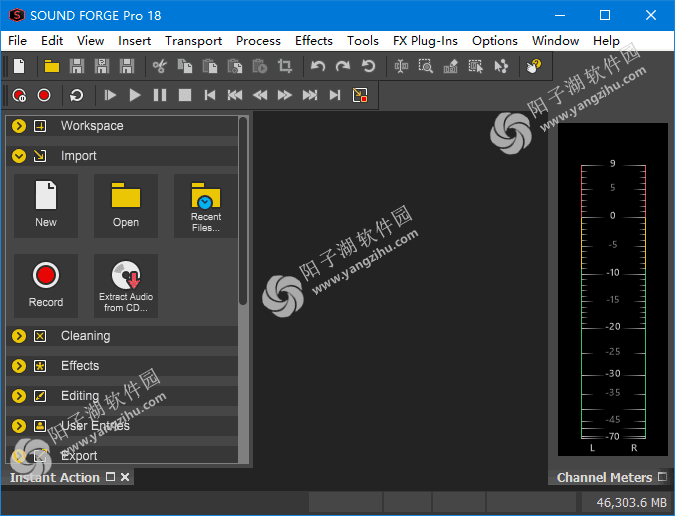The height and width of the screenshot is (516, 675).
Task: Click the yellow arrow icon with red square in transport bar
Action: [360, 95]
